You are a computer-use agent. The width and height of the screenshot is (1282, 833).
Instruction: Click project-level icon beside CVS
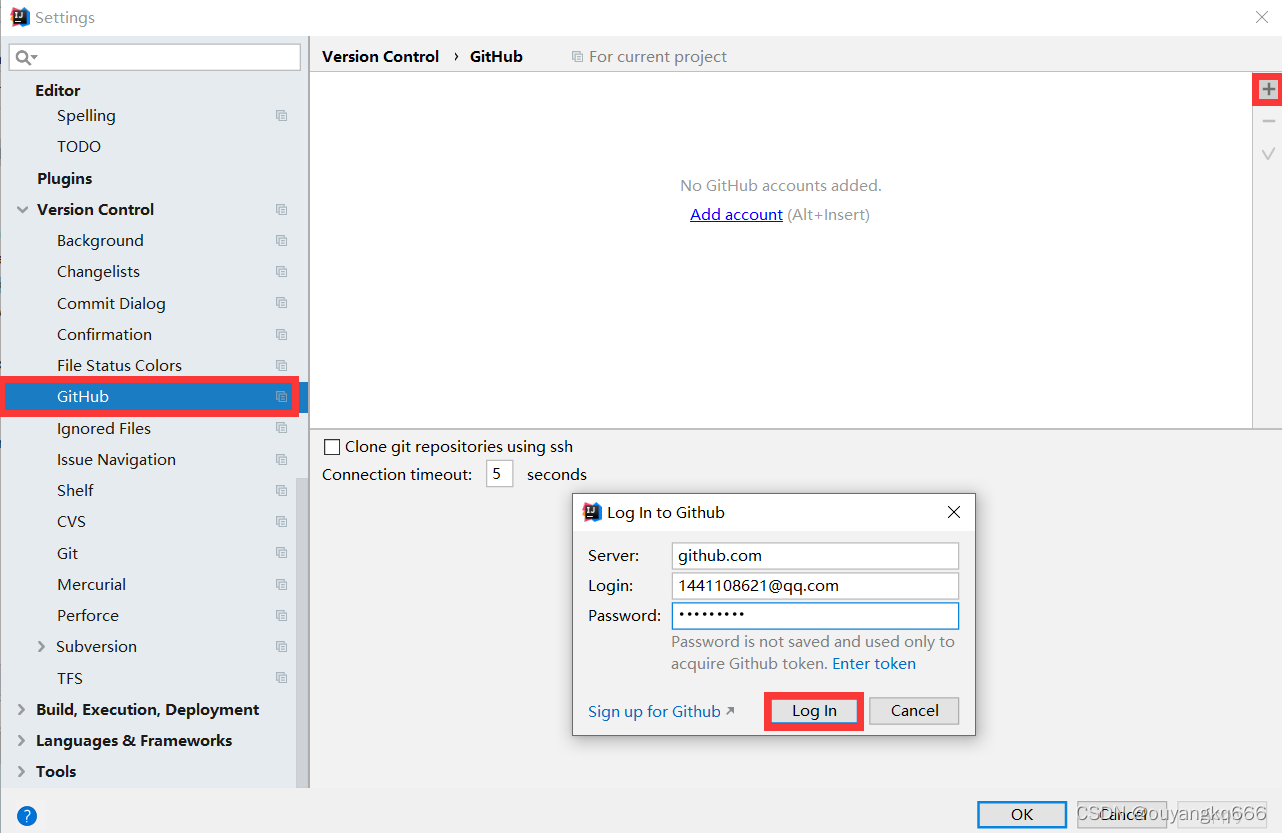282,522
